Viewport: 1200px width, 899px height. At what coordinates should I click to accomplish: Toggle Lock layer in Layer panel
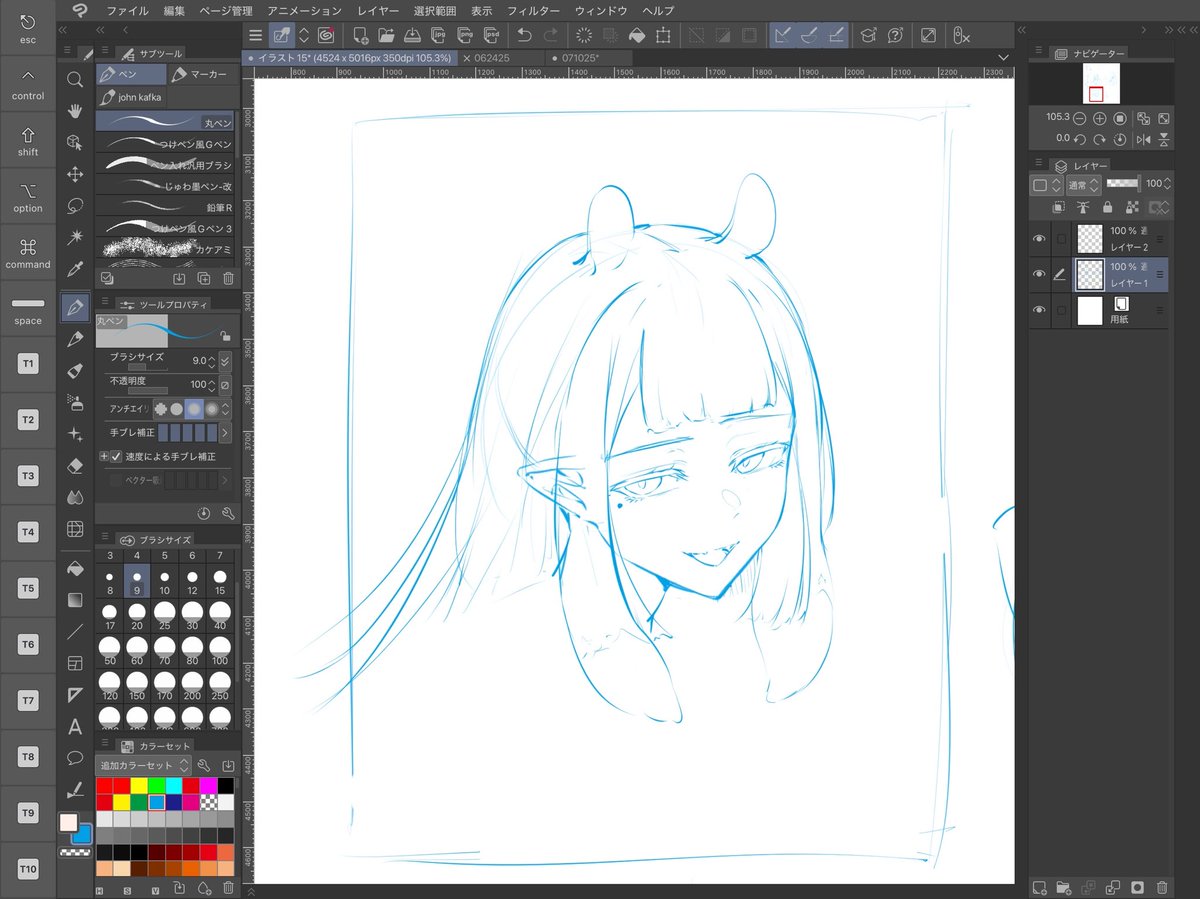1107,207
